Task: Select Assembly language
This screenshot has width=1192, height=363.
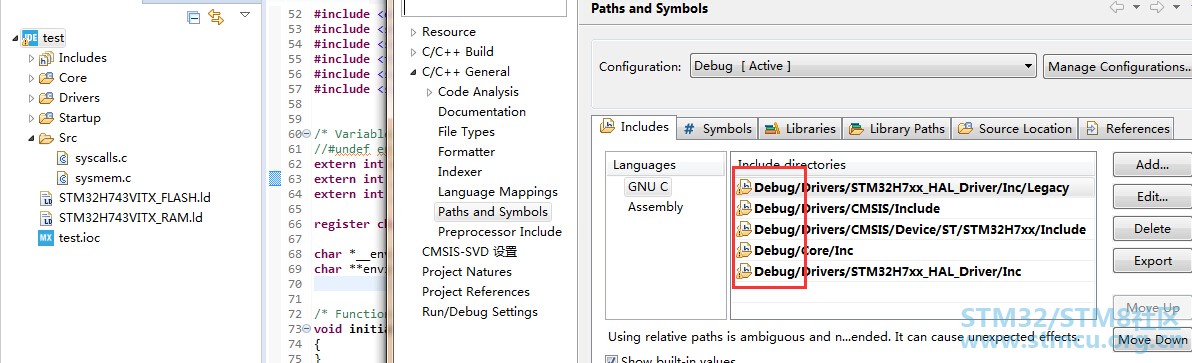Action: pos(655,207)
